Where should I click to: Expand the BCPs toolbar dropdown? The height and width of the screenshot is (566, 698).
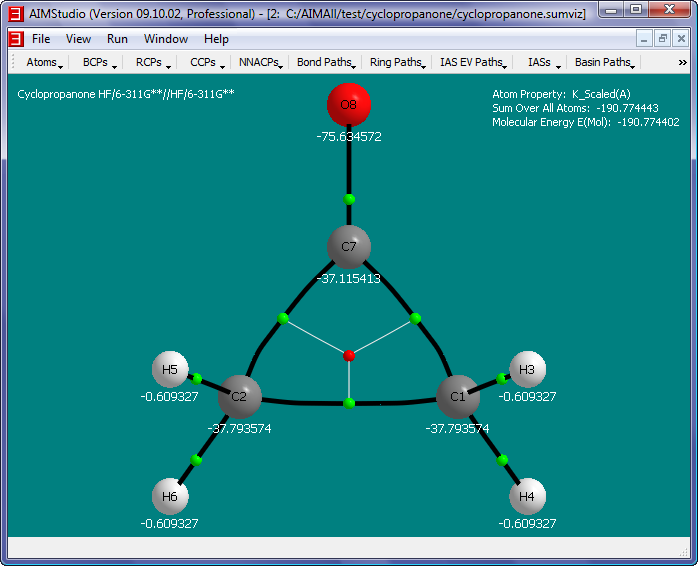point(100,62)
